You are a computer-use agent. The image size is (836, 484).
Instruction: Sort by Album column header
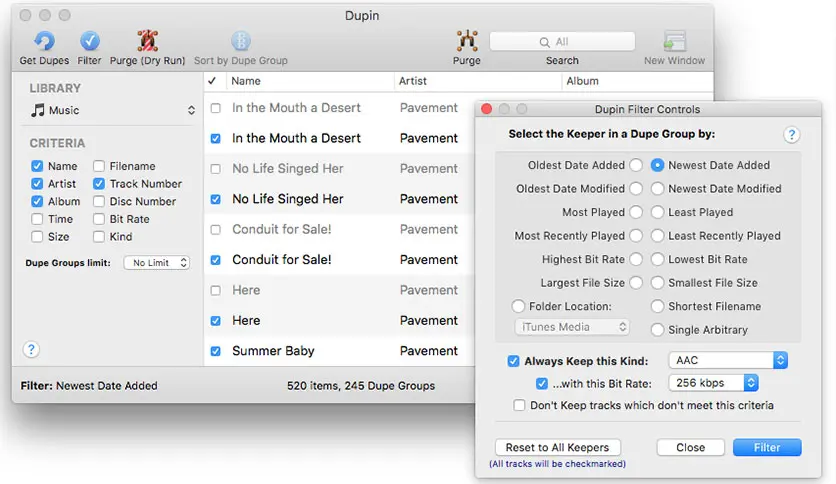click(x=638, y=81)
